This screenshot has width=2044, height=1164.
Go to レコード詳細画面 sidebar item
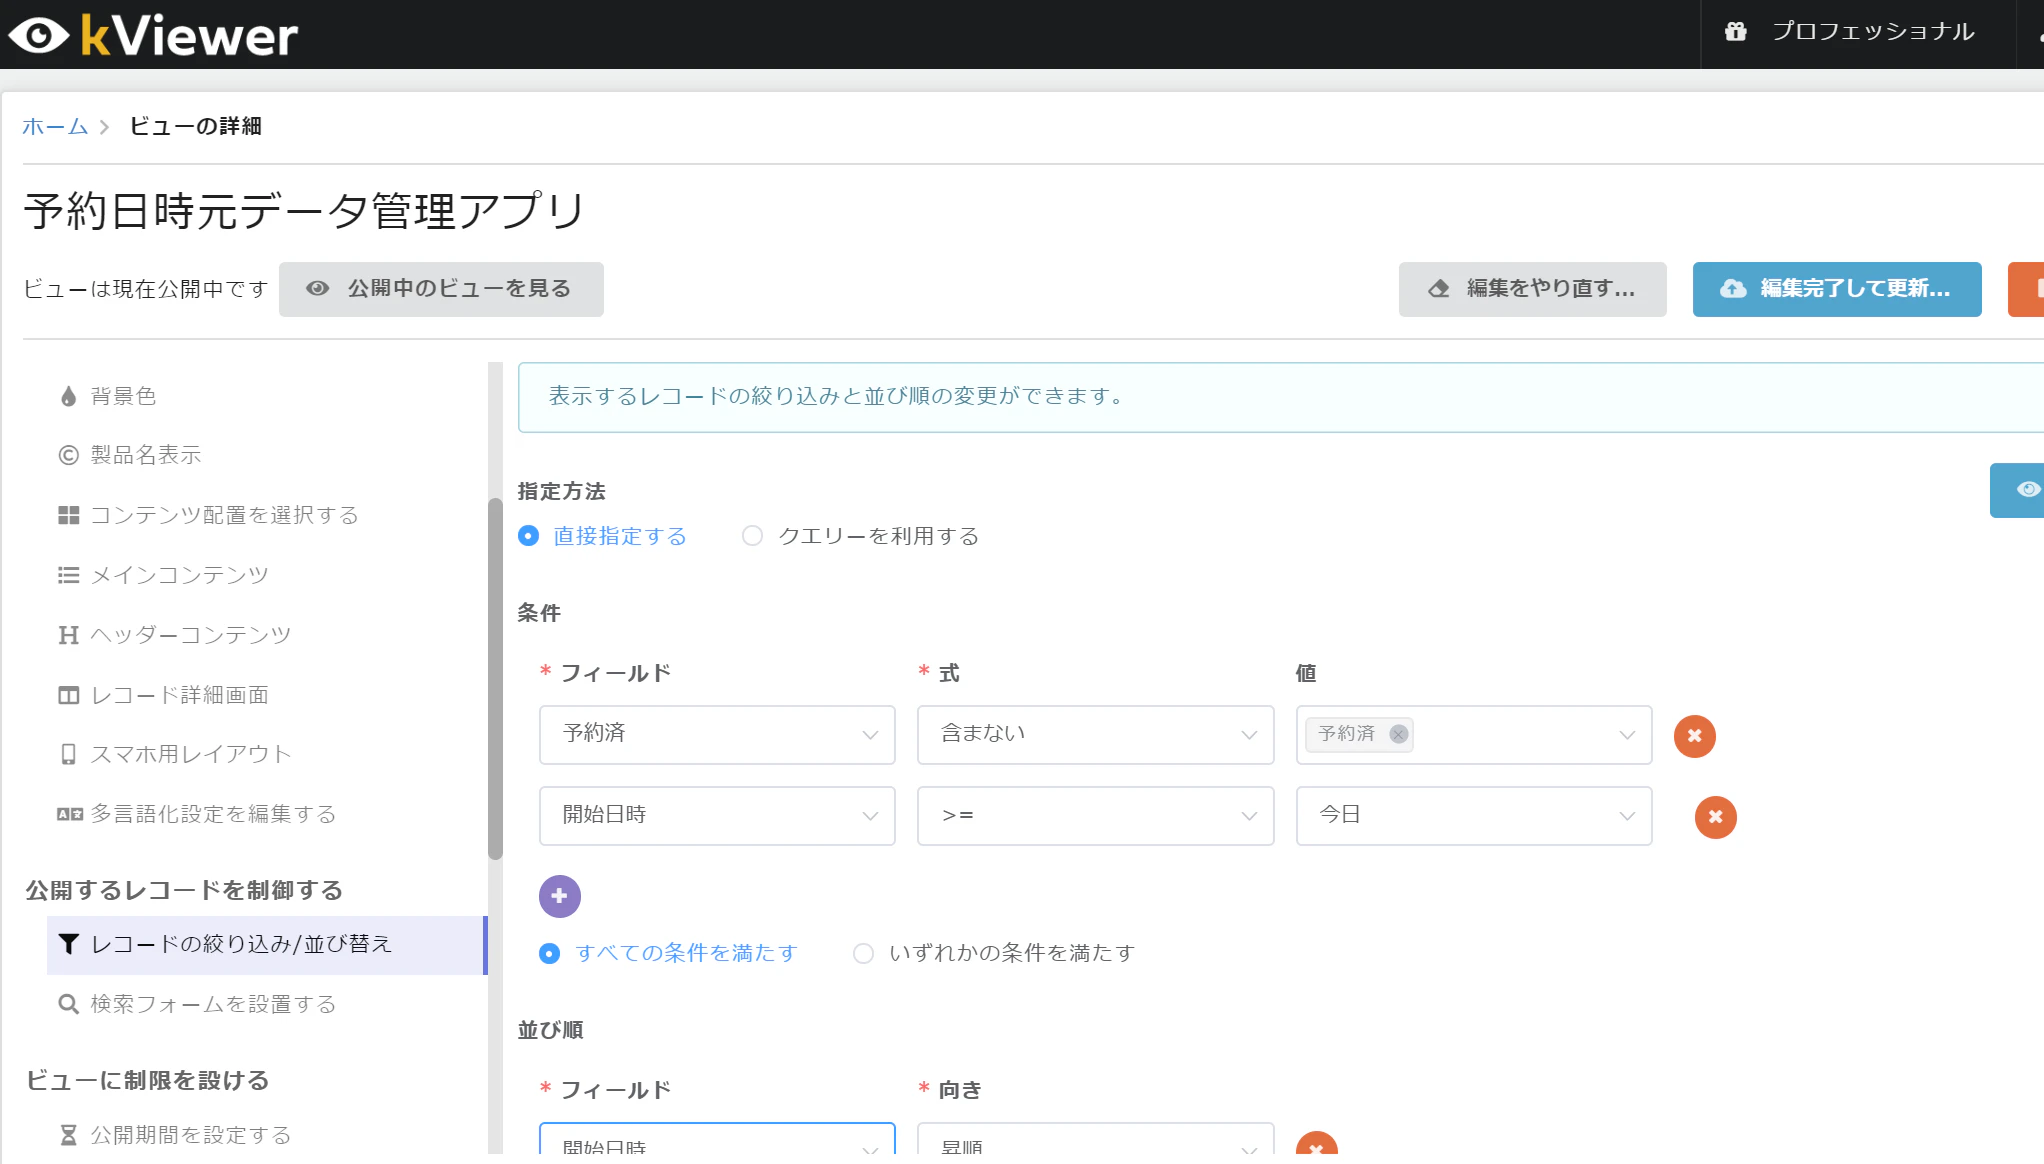click(179, 695)
